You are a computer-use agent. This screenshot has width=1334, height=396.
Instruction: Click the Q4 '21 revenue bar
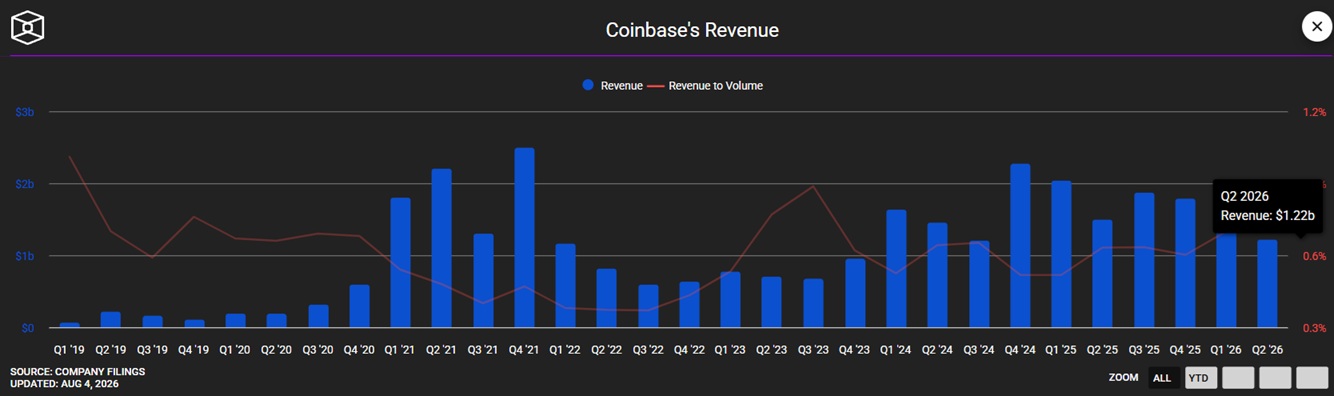(x=524, y=238)
